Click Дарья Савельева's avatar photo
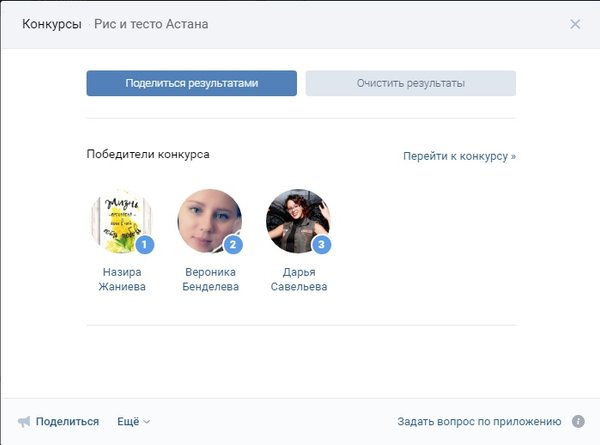This screenshot has height=445, width=600. 297,220
